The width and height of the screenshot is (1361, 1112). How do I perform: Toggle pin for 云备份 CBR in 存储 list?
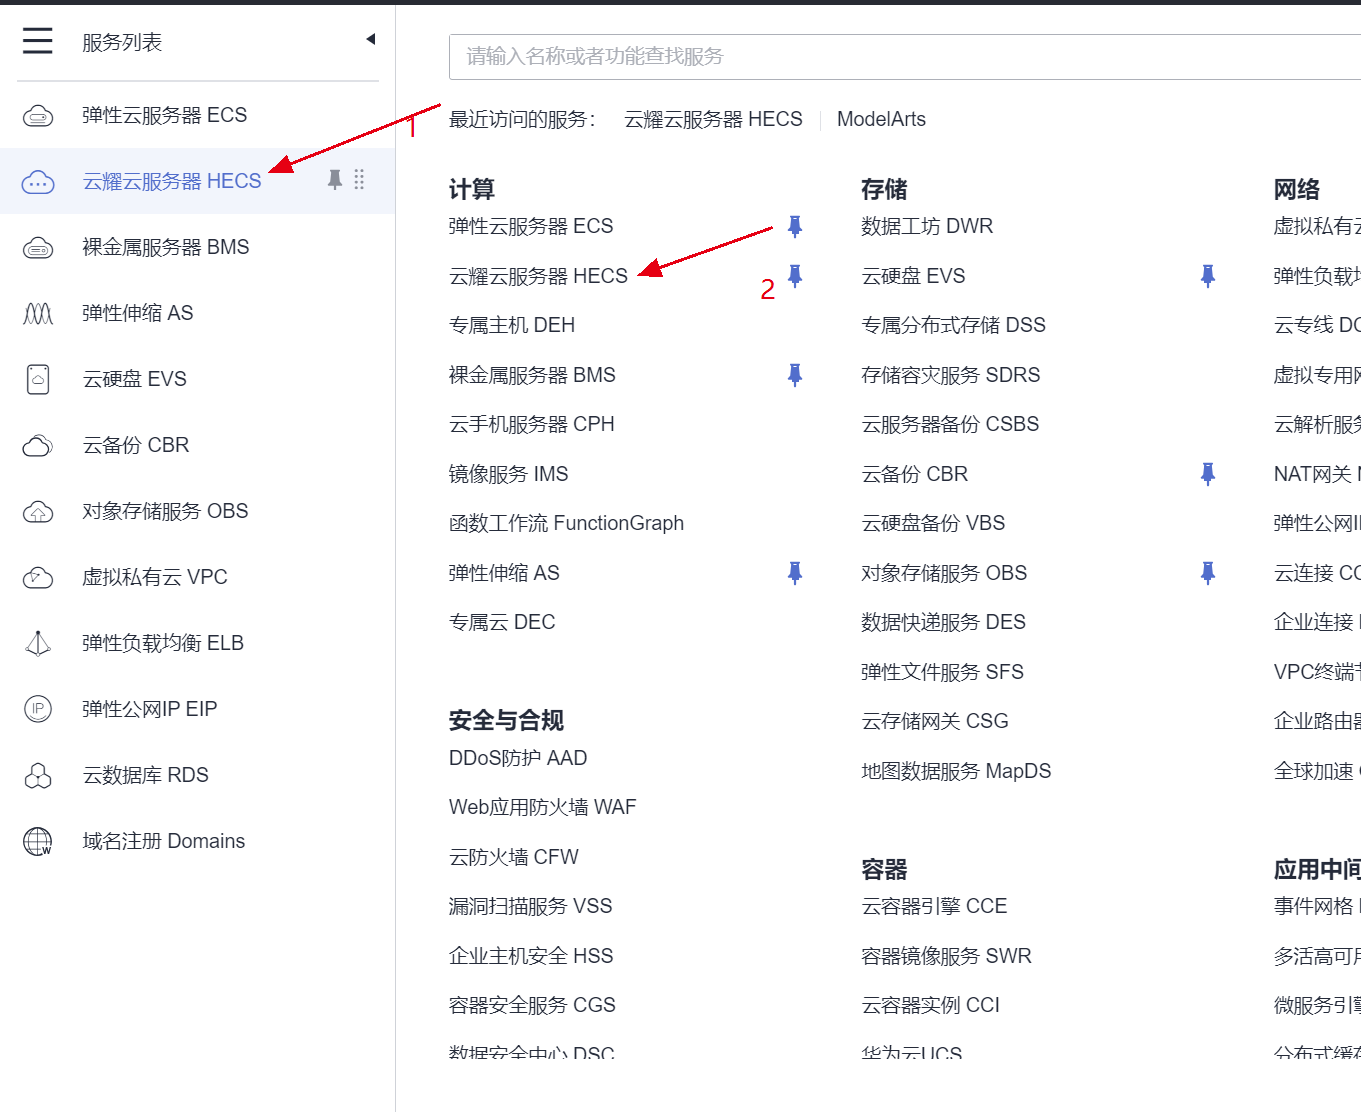1208,474
